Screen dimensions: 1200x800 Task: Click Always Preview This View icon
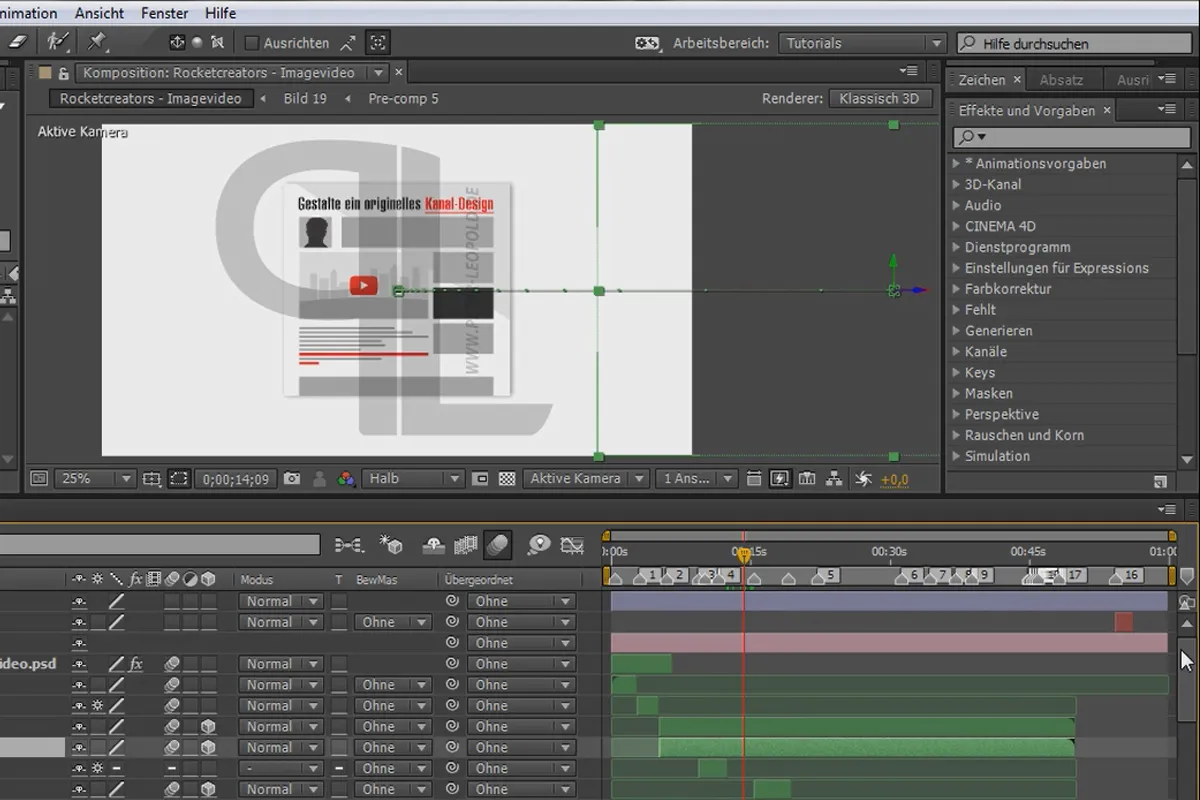[x=38, y=479]
